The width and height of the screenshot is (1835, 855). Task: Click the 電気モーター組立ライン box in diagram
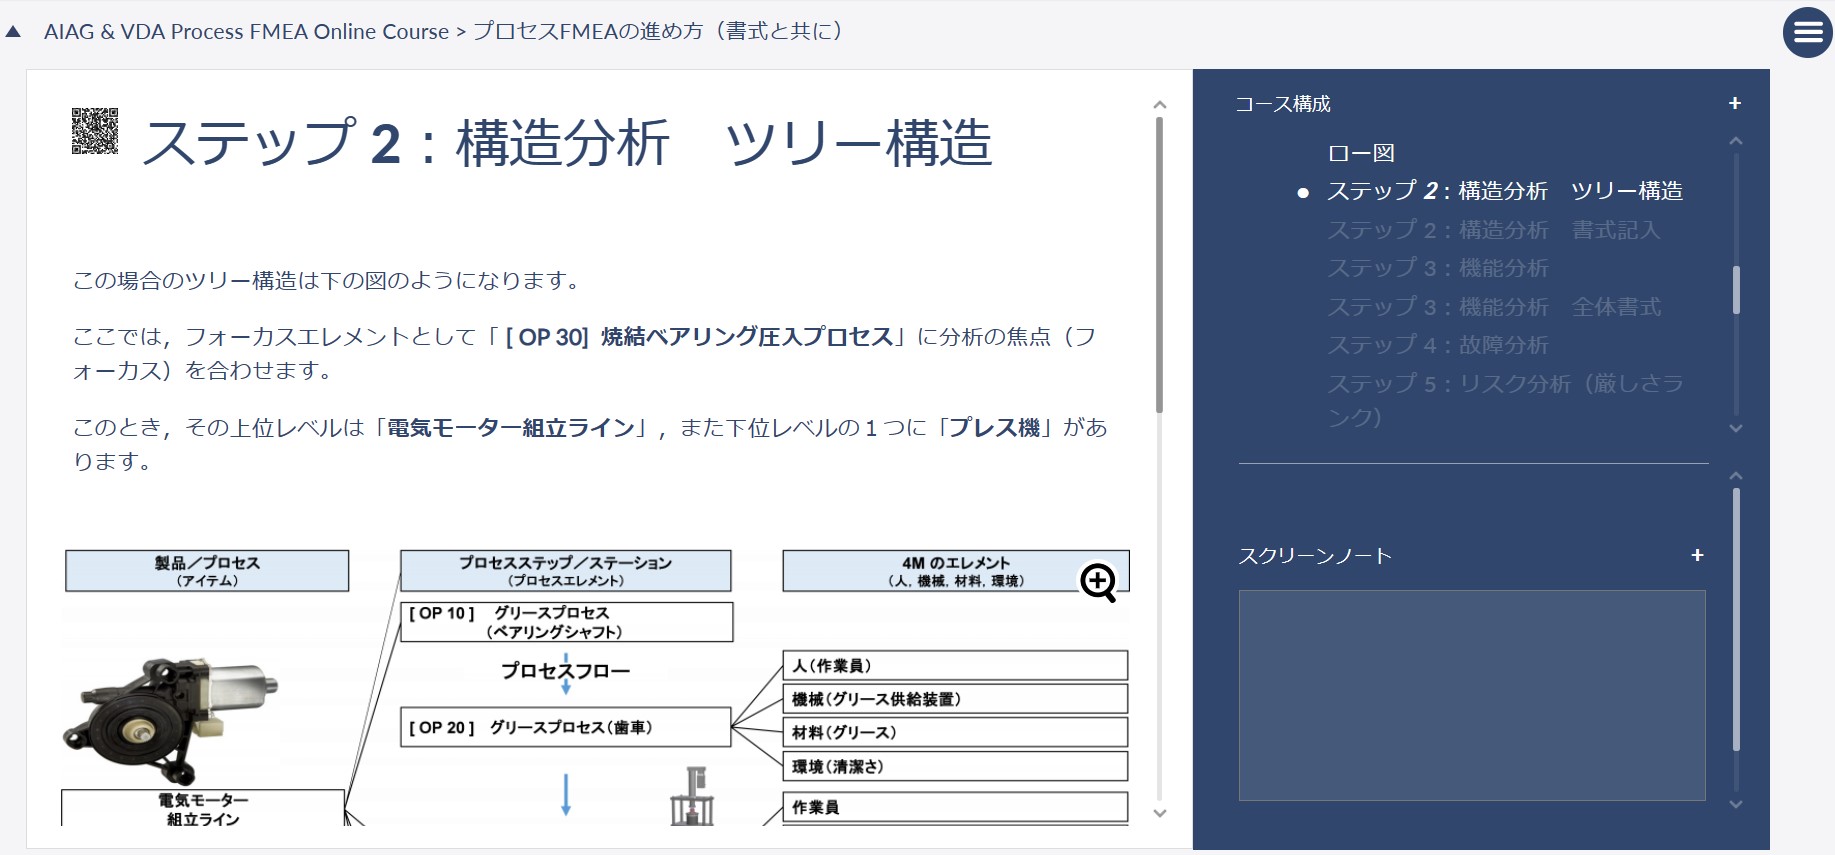[x=203, y=808]
